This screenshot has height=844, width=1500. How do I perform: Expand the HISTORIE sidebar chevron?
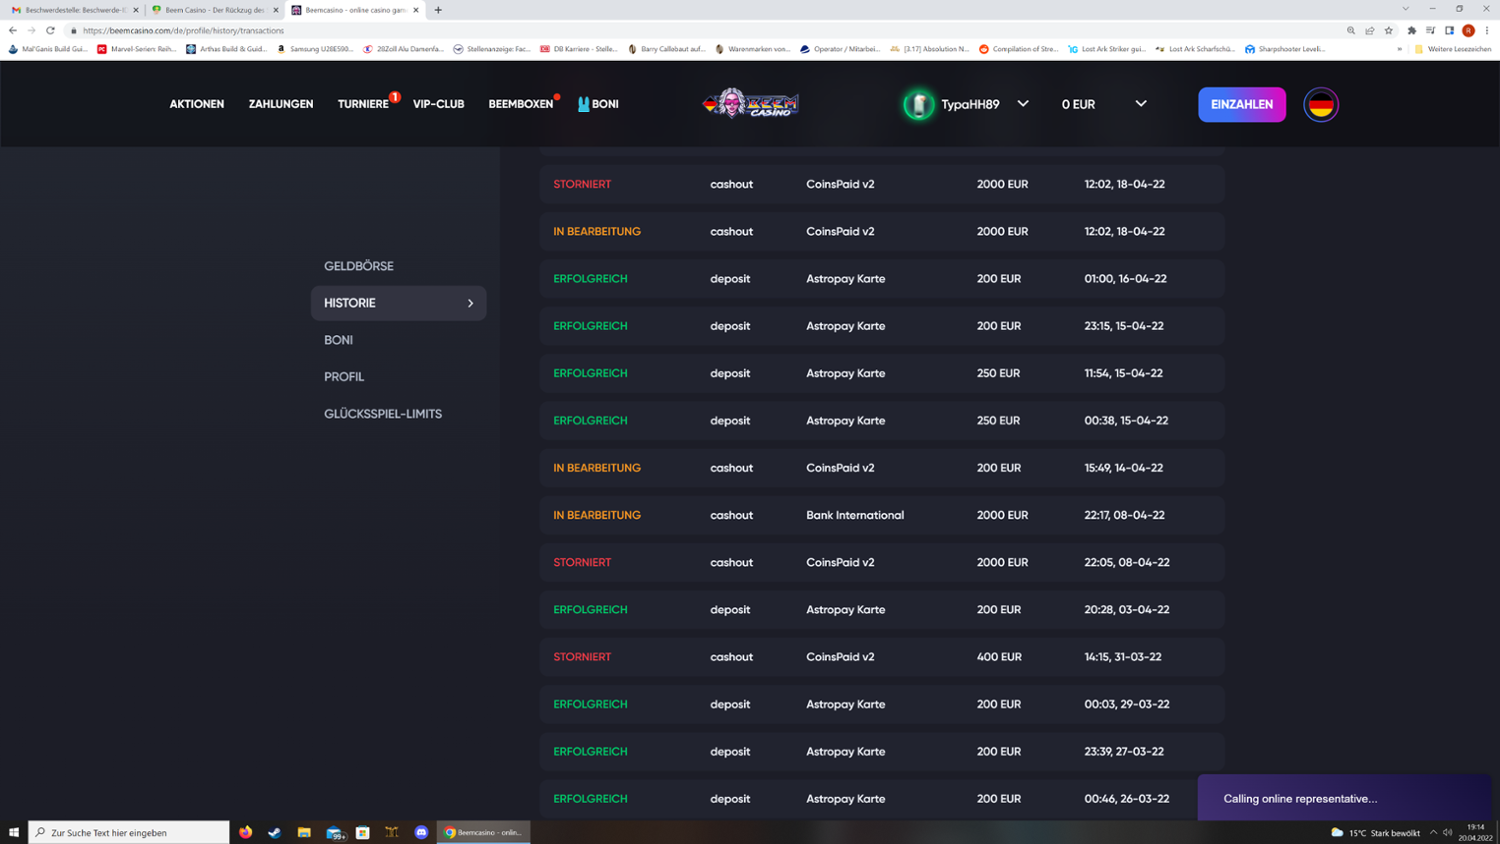coord(470,303)
